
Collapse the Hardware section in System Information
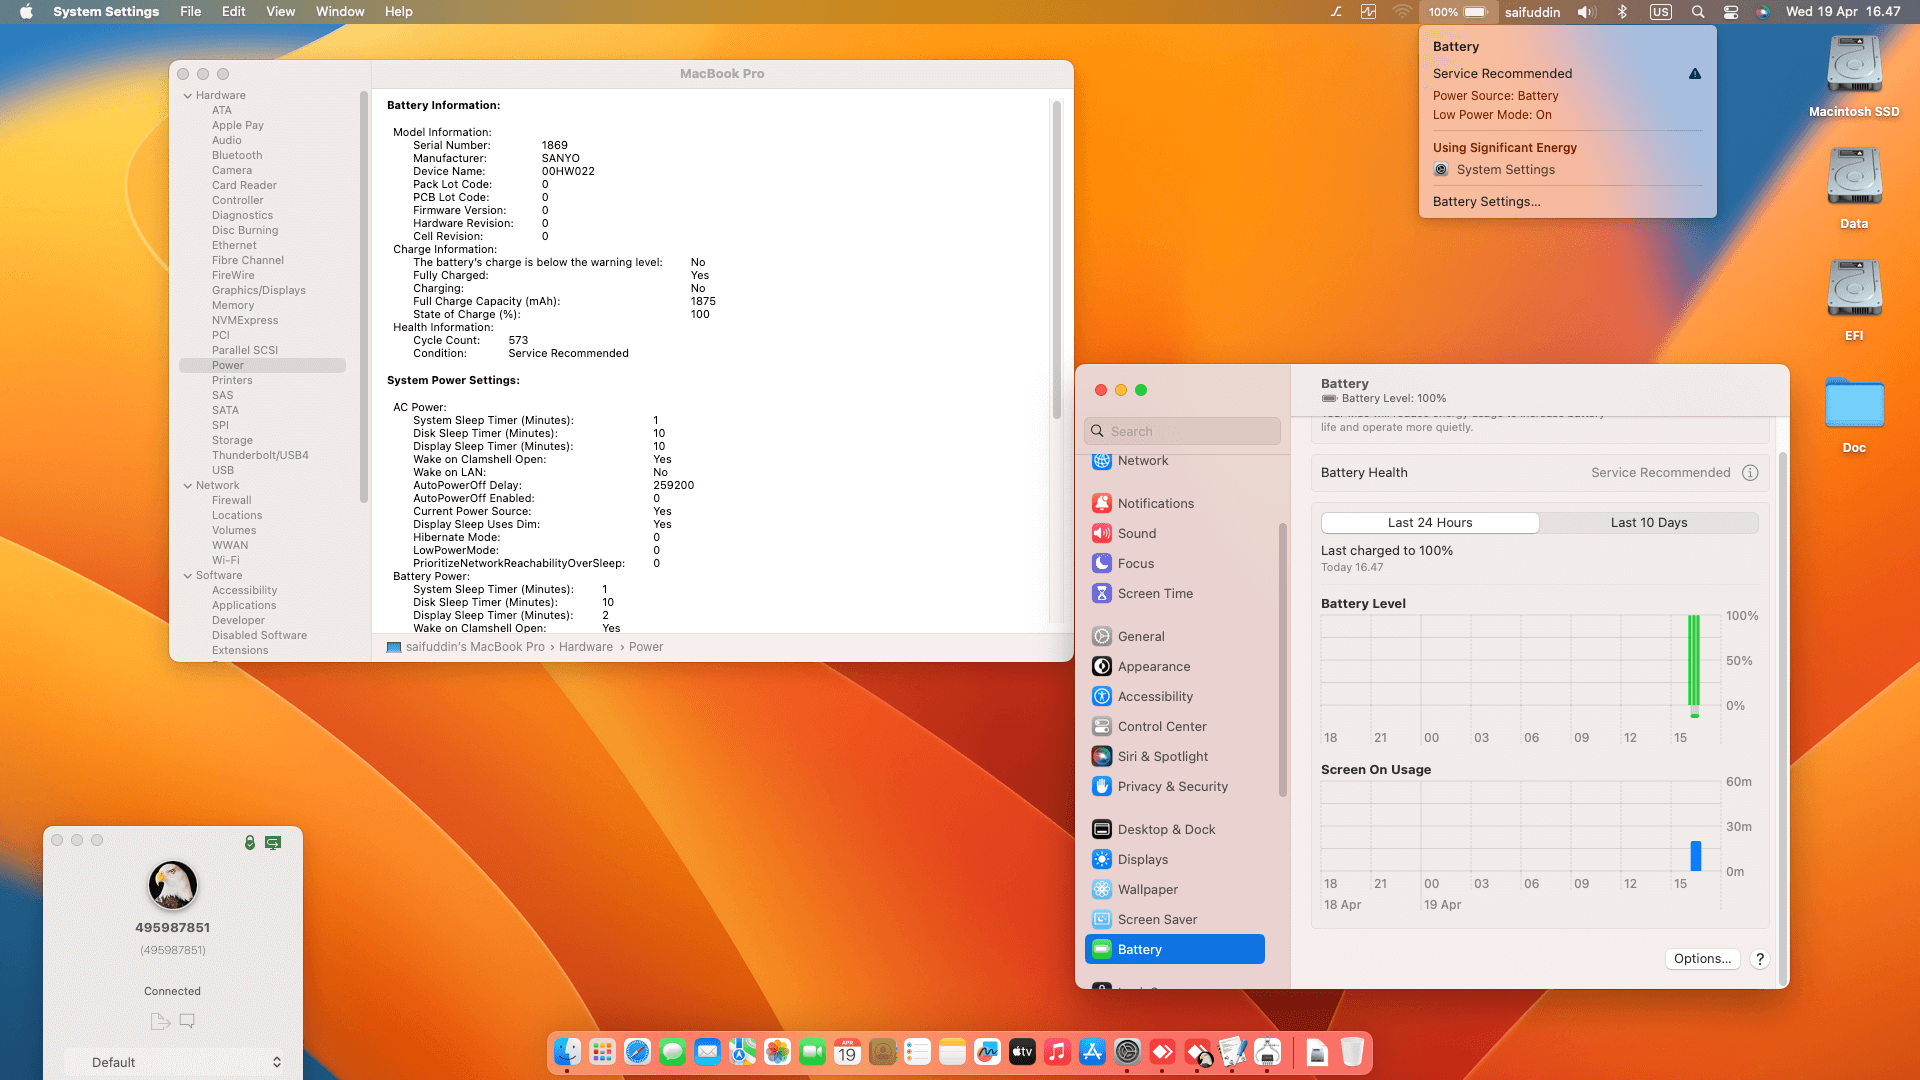[188, 95]
